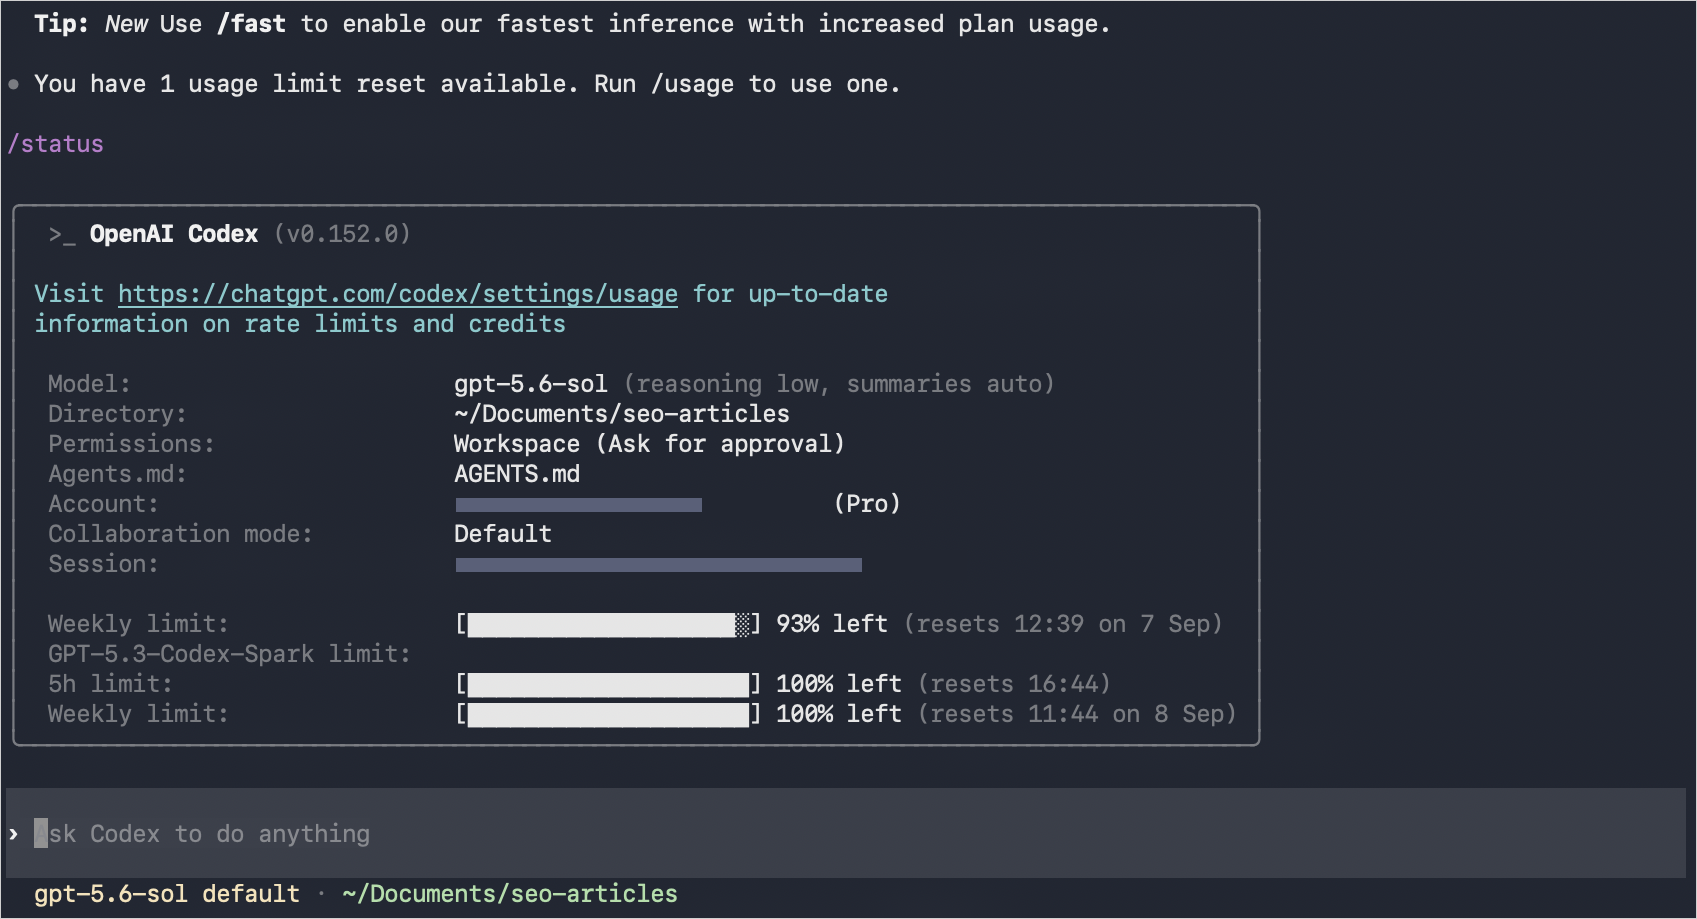Click the AGENTS.md value
Screen dimensions: 1697x919
tap(517, 474)
